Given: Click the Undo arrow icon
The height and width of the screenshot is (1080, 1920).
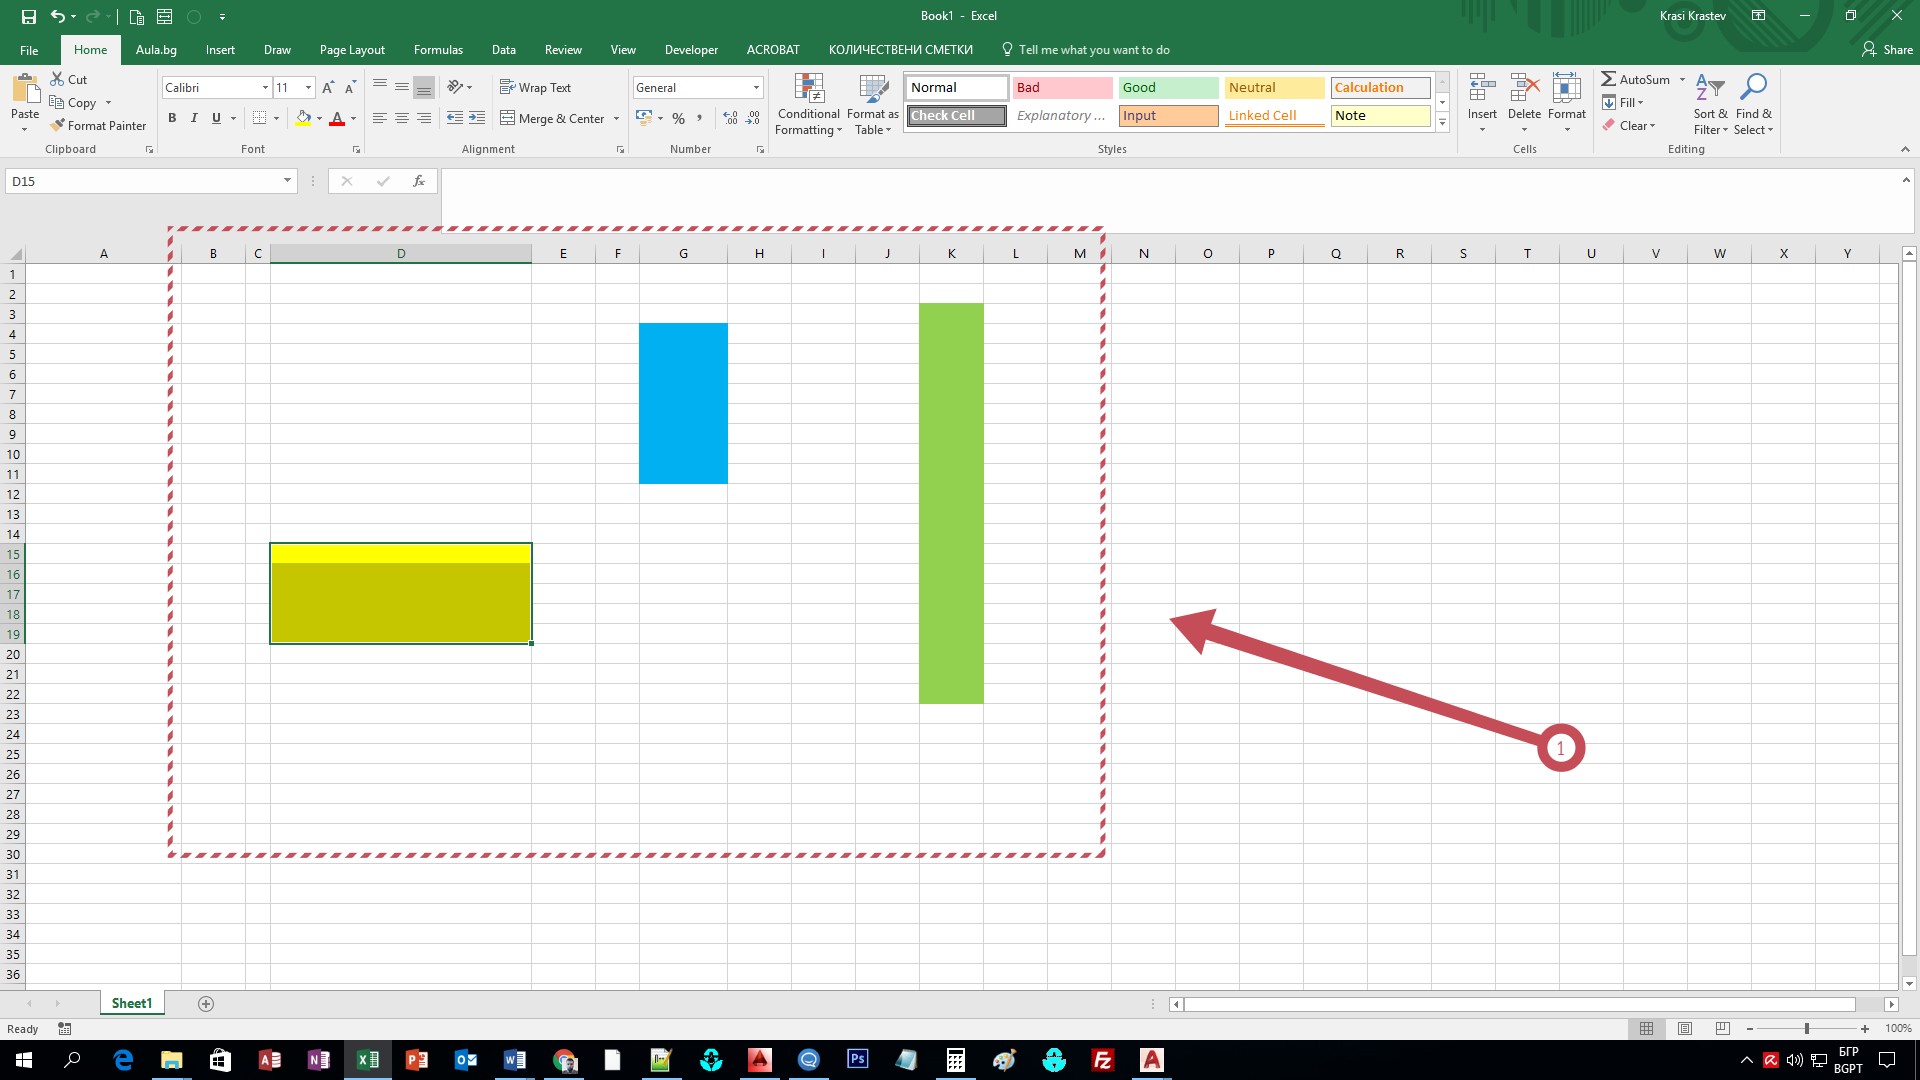Looking at the screenshot, I should point(57,16).
